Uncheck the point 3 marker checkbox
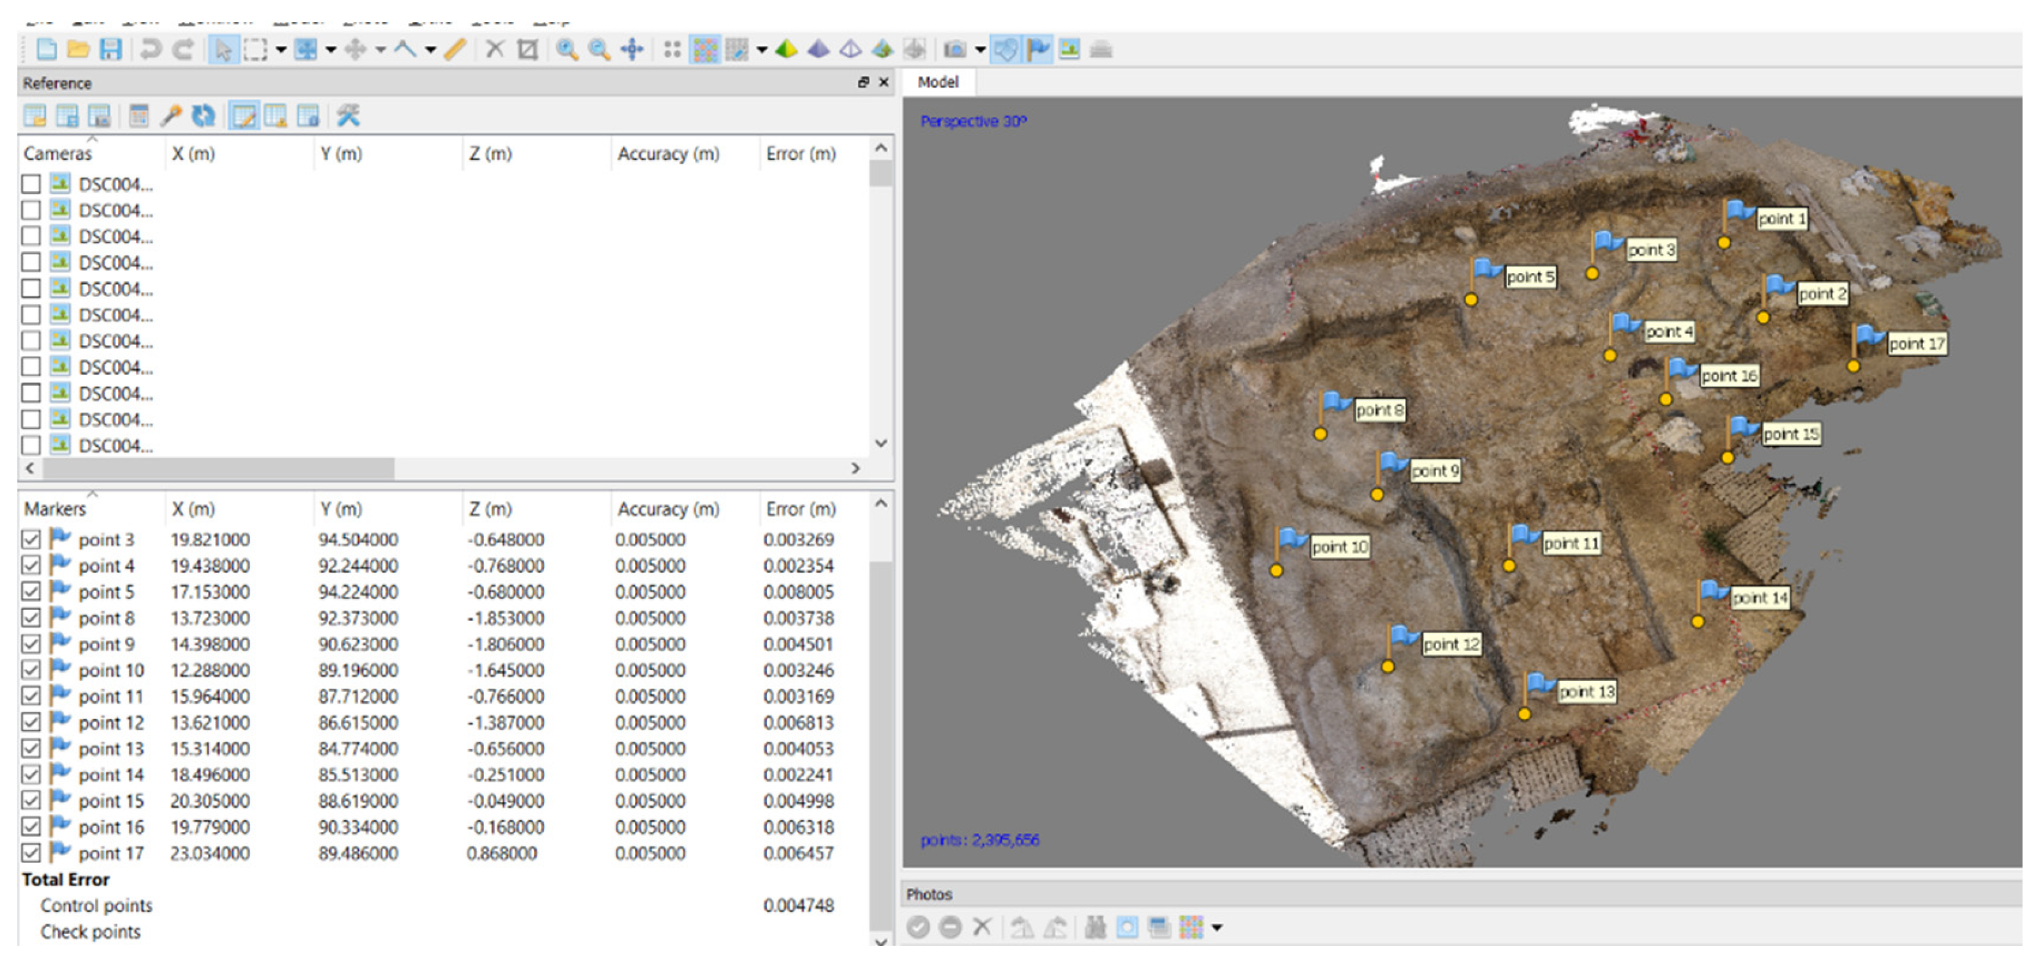The width and height of the screenshot is (2042, 977). (x=31, y=539)
